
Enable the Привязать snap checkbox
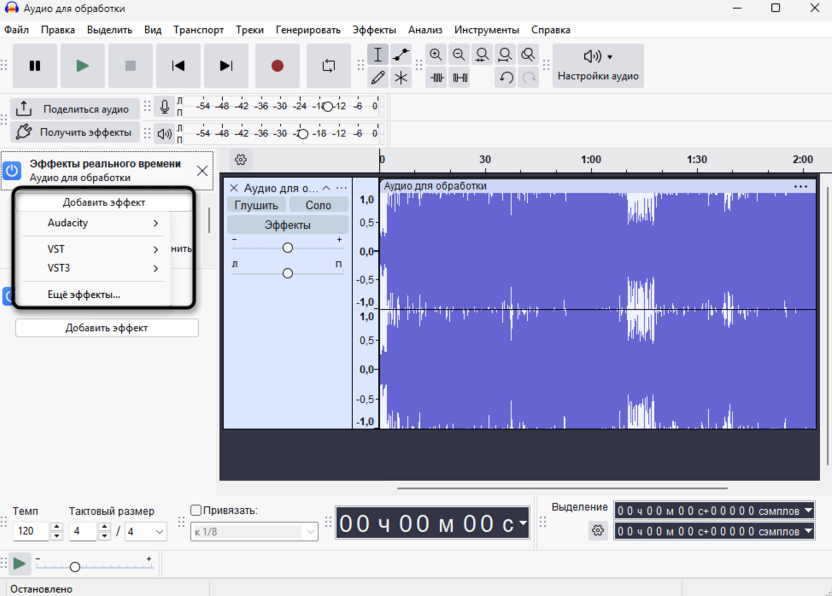(196, 510)
